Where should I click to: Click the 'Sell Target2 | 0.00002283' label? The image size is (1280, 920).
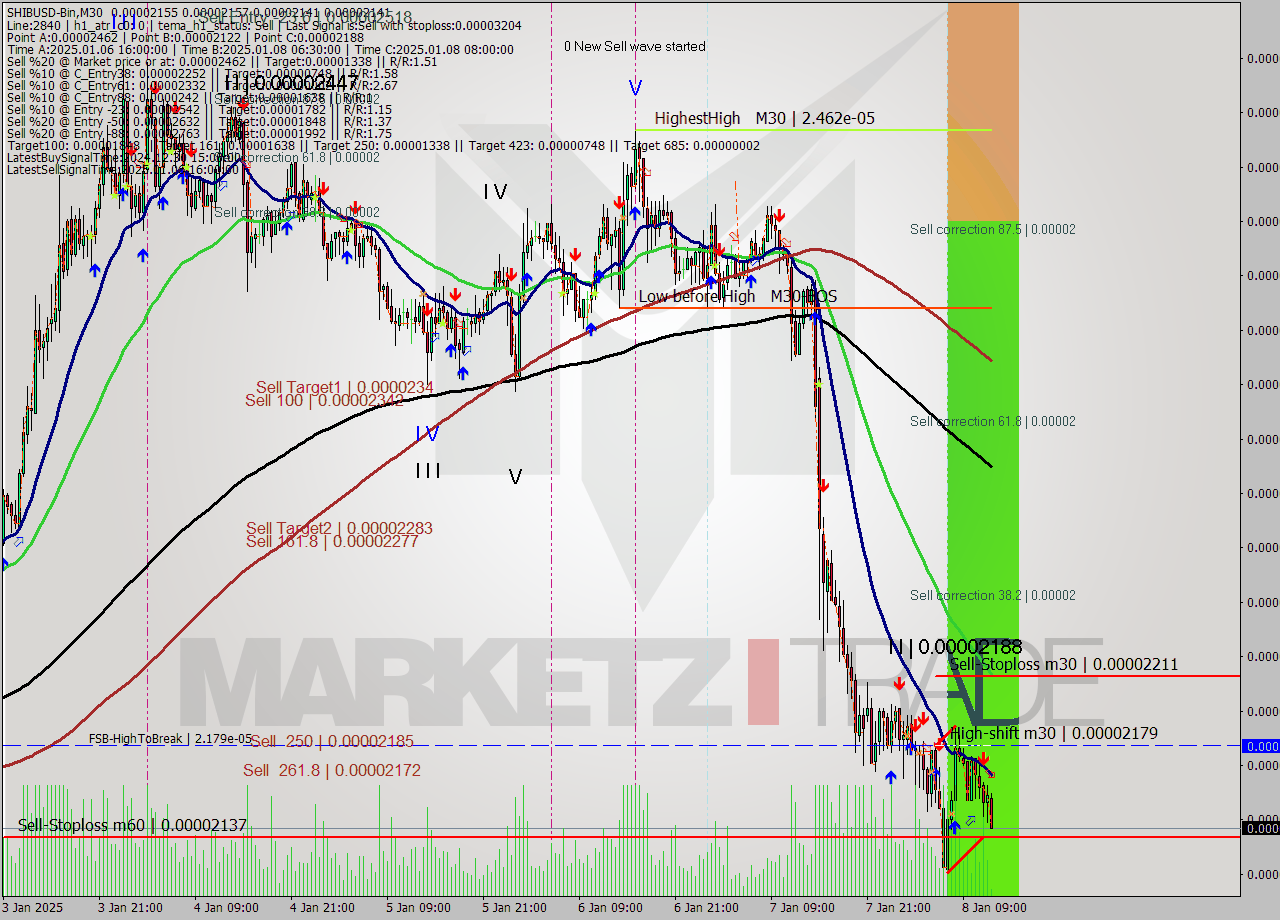tap(339, 528)
